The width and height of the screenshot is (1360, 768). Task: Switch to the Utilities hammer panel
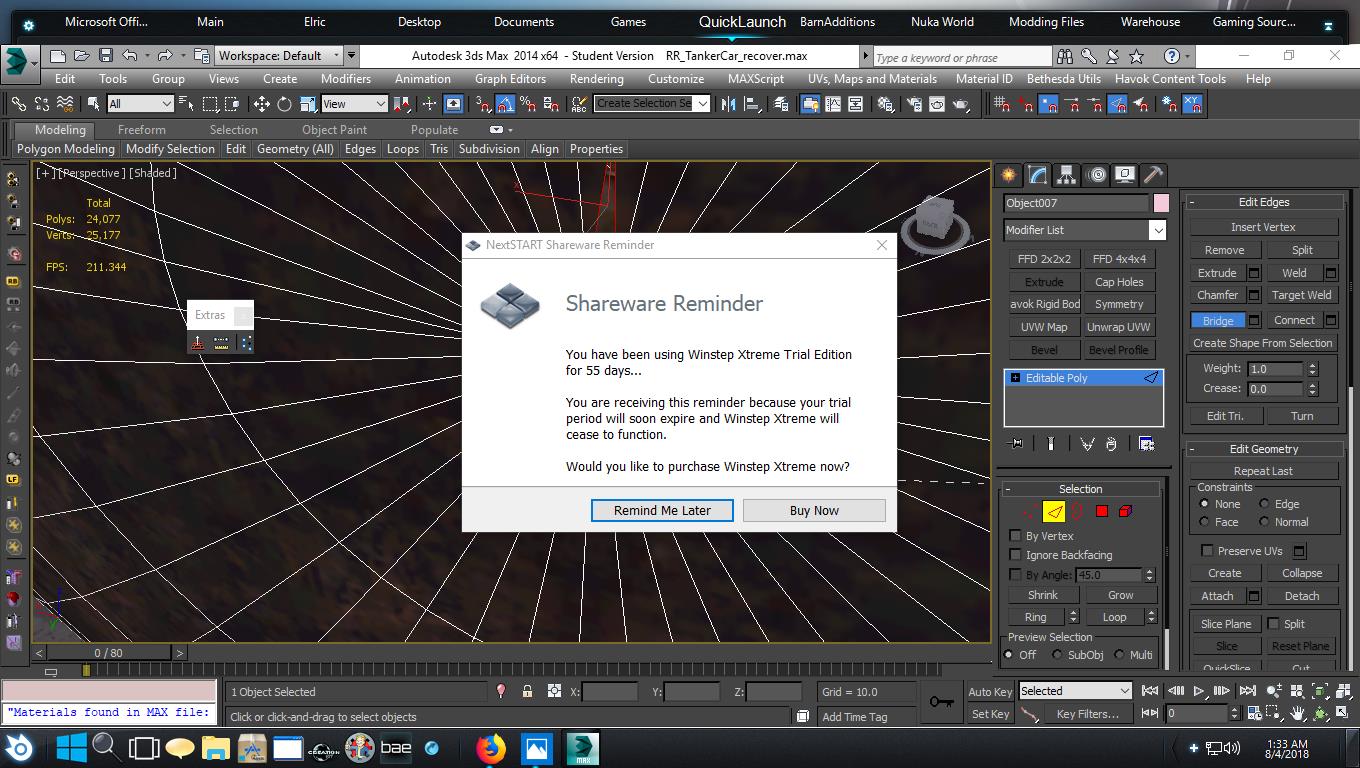coord(1153,175)
